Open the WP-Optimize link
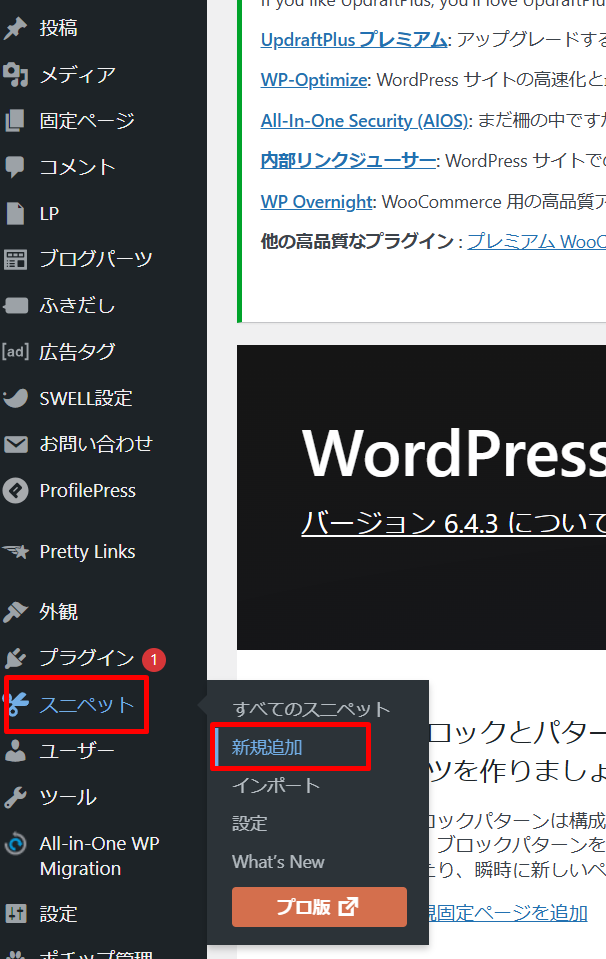This screenshot has height=959, width=606. point(314,80)
